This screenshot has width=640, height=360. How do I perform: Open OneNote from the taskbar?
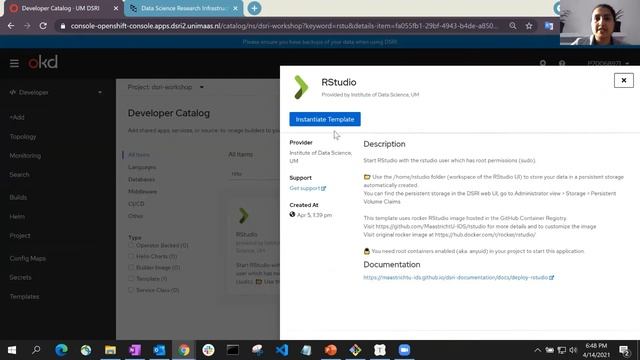point(135,350)
